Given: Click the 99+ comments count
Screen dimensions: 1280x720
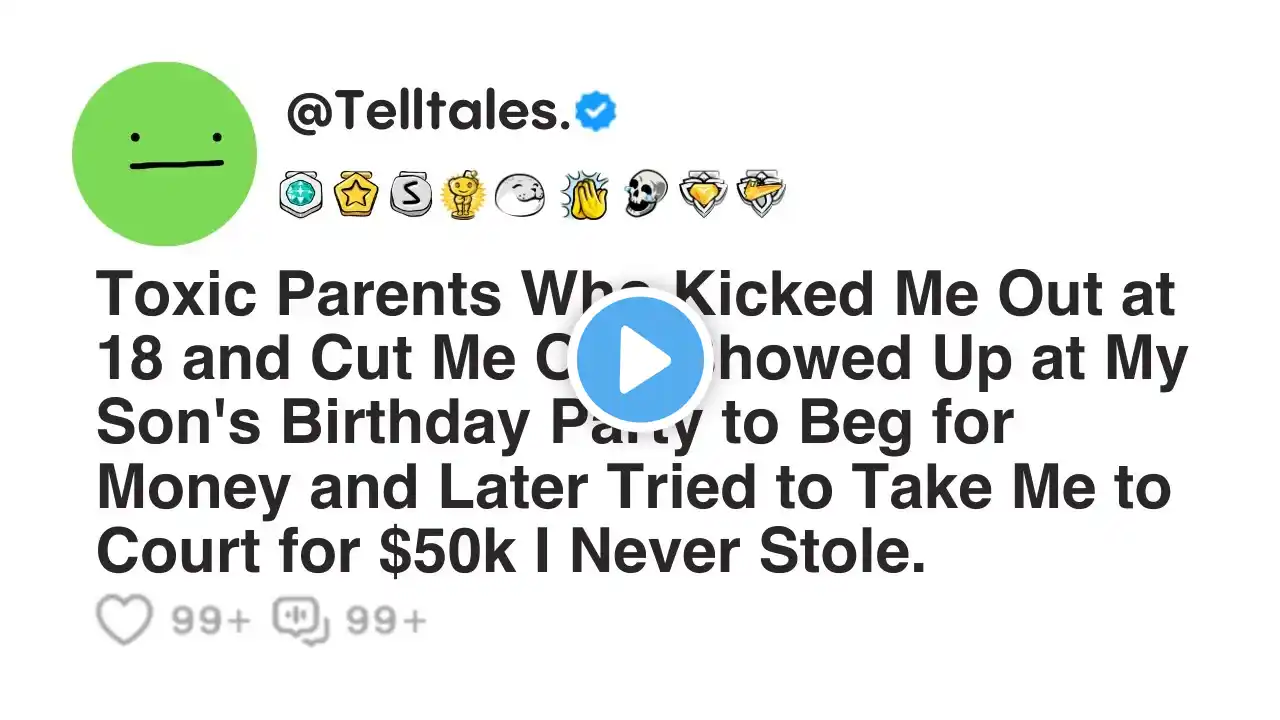Looking at the screenshot, I should point(387,621).
